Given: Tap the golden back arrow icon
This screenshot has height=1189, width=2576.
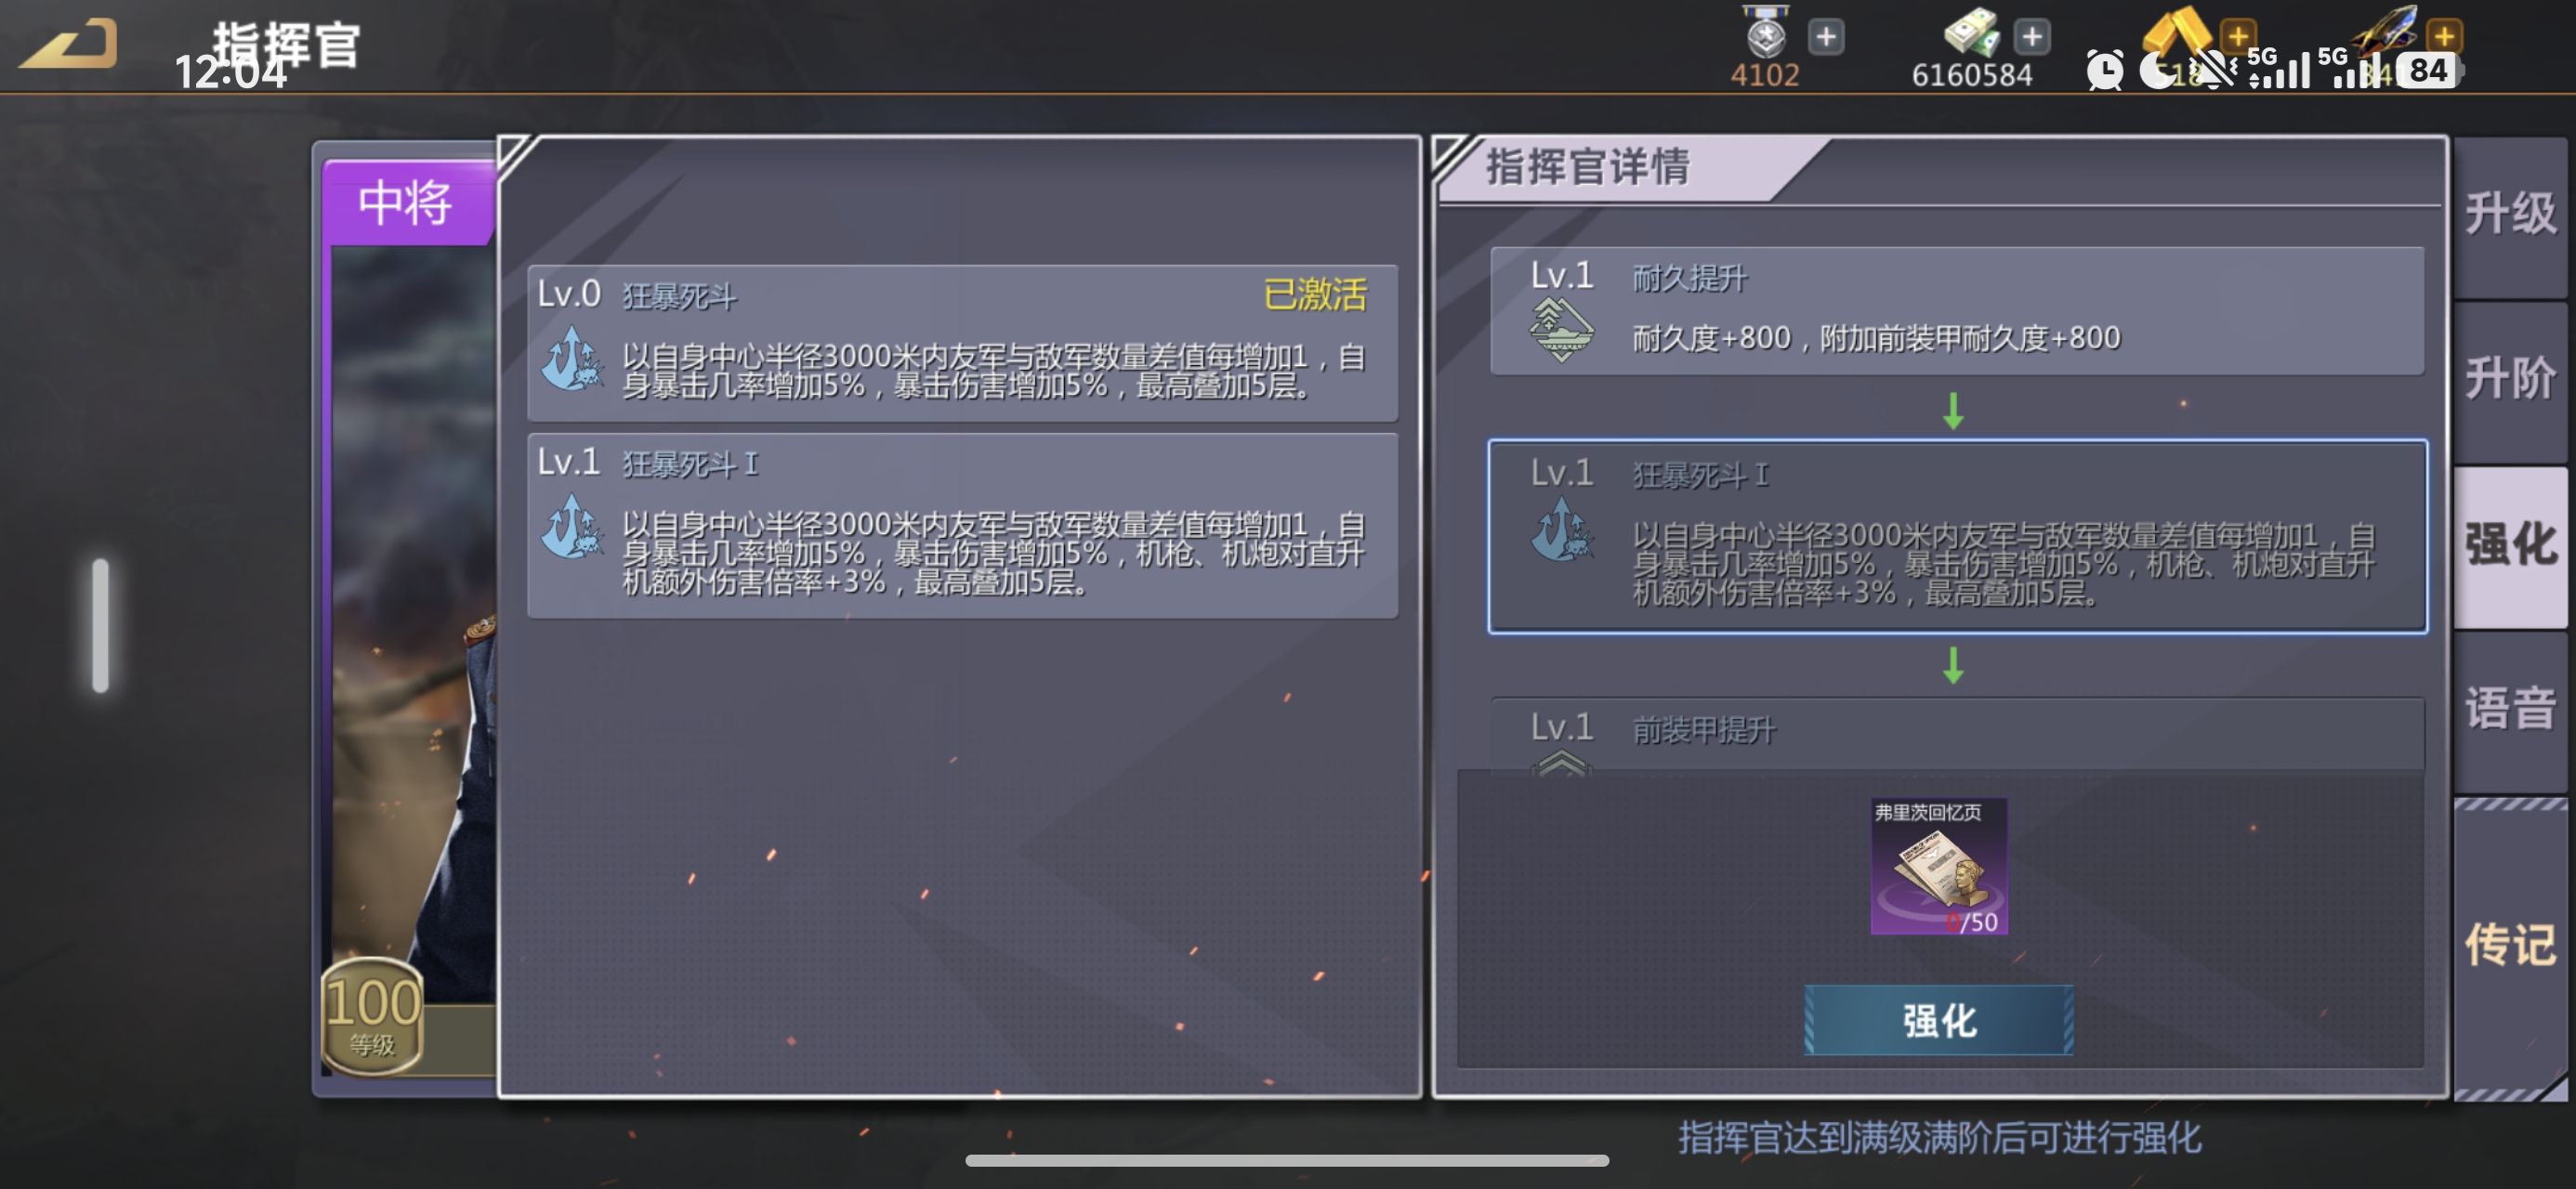Looking at the screenshot, I should point(68,44).
